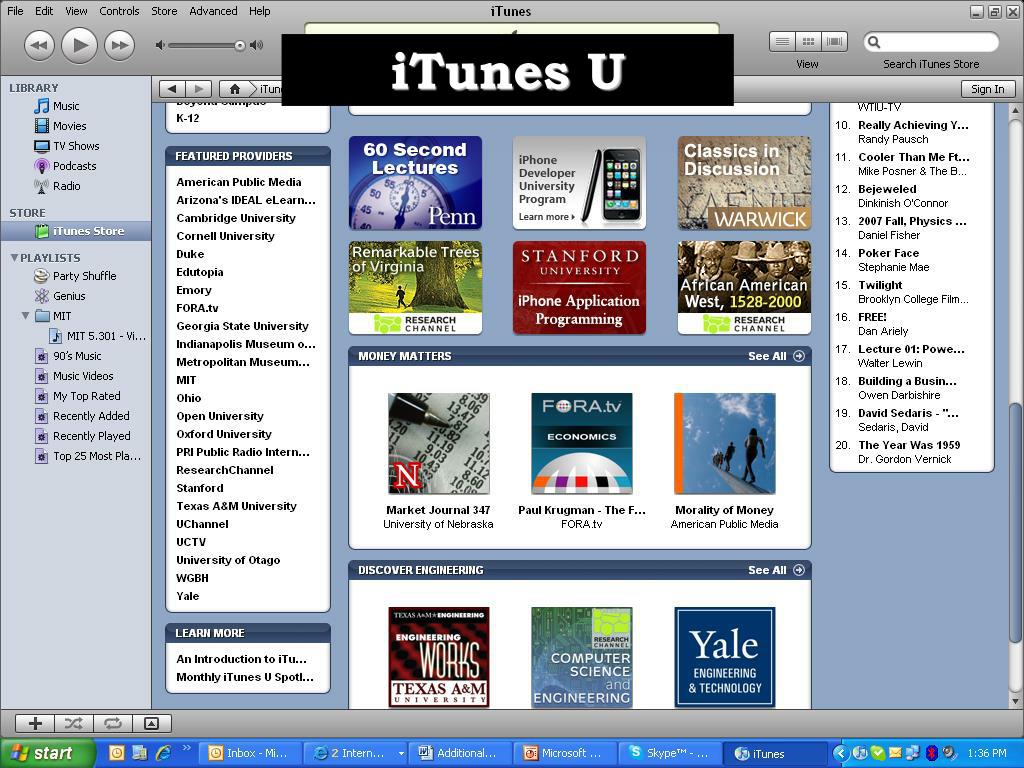Open the Stanford provider link
The image size is (1024, 768).
pos(200,488)
